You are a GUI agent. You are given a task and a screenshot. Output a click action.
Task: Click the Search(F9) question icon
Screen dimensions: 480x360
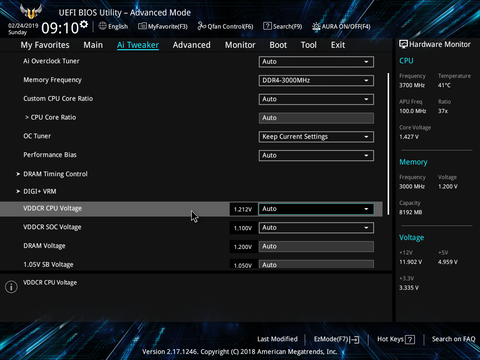pos(267,26)
